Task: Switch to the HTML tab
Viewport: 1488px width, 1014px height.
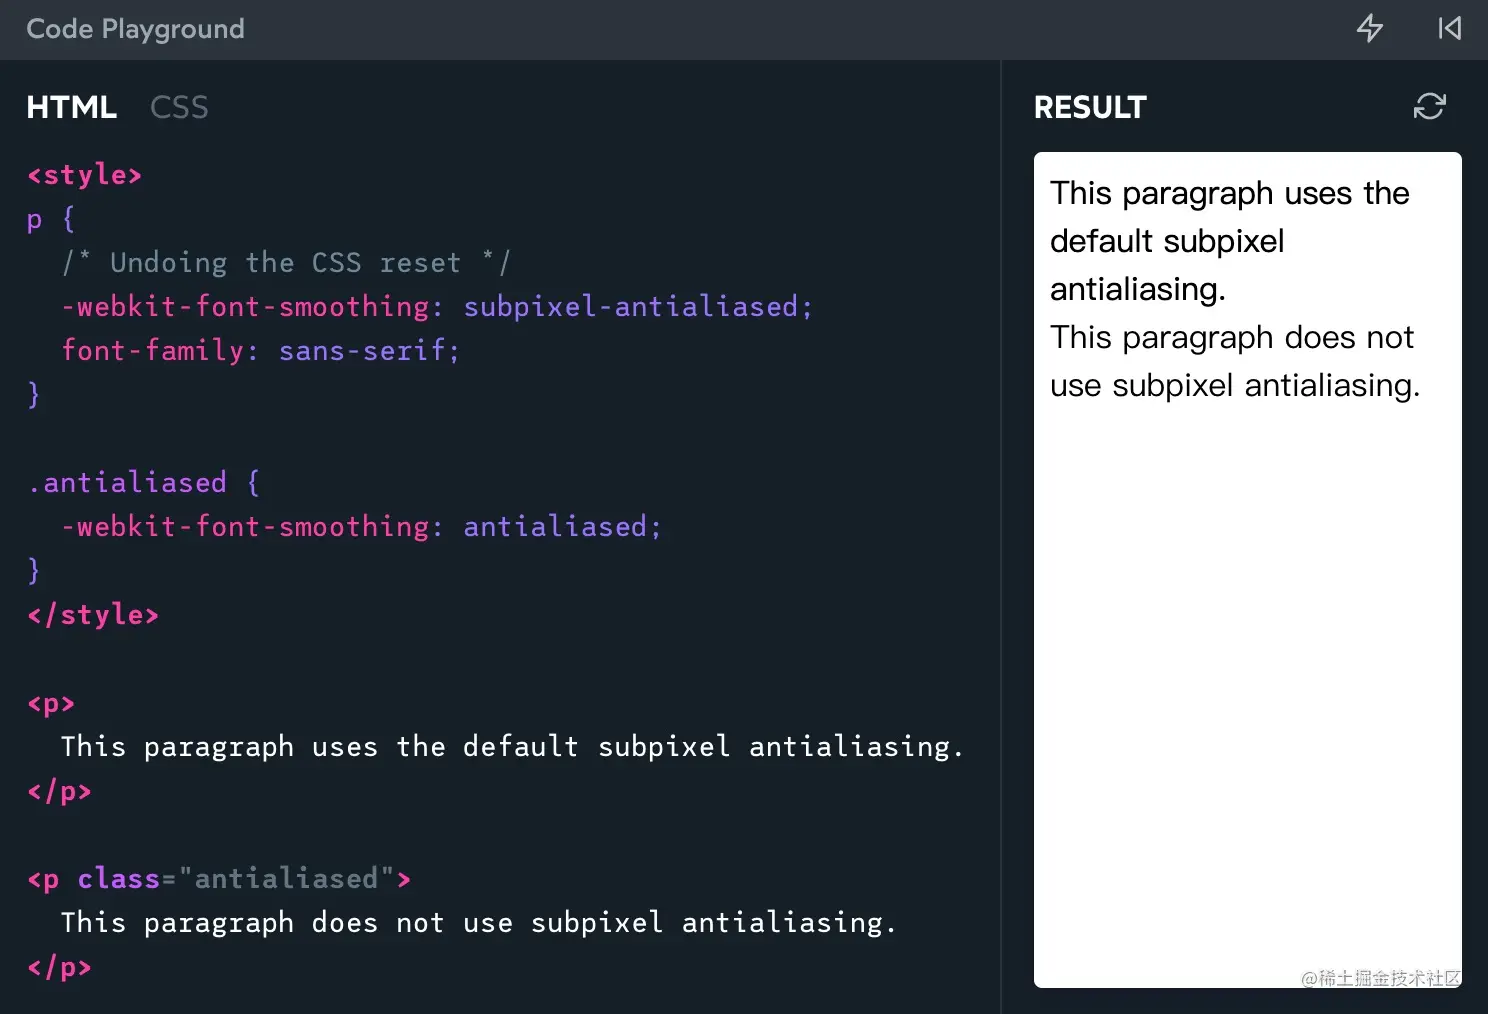Action: tap(71, 107)
